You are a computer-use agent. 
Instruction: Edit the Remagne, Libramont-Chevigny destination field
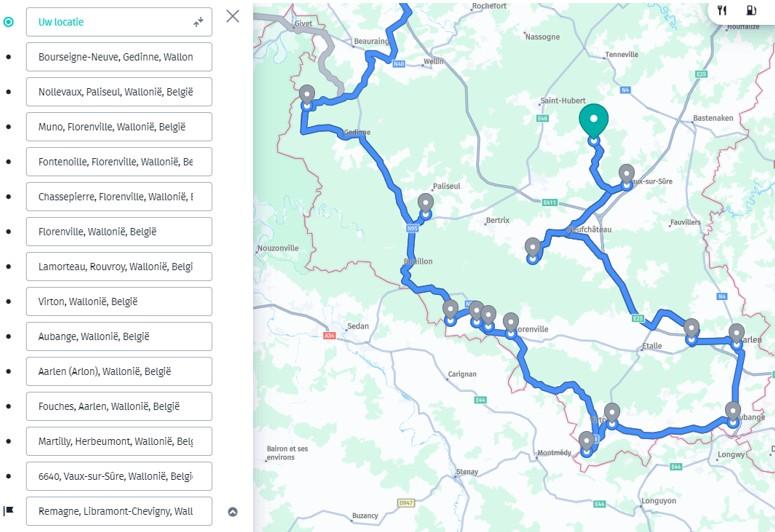pos(119,511)
